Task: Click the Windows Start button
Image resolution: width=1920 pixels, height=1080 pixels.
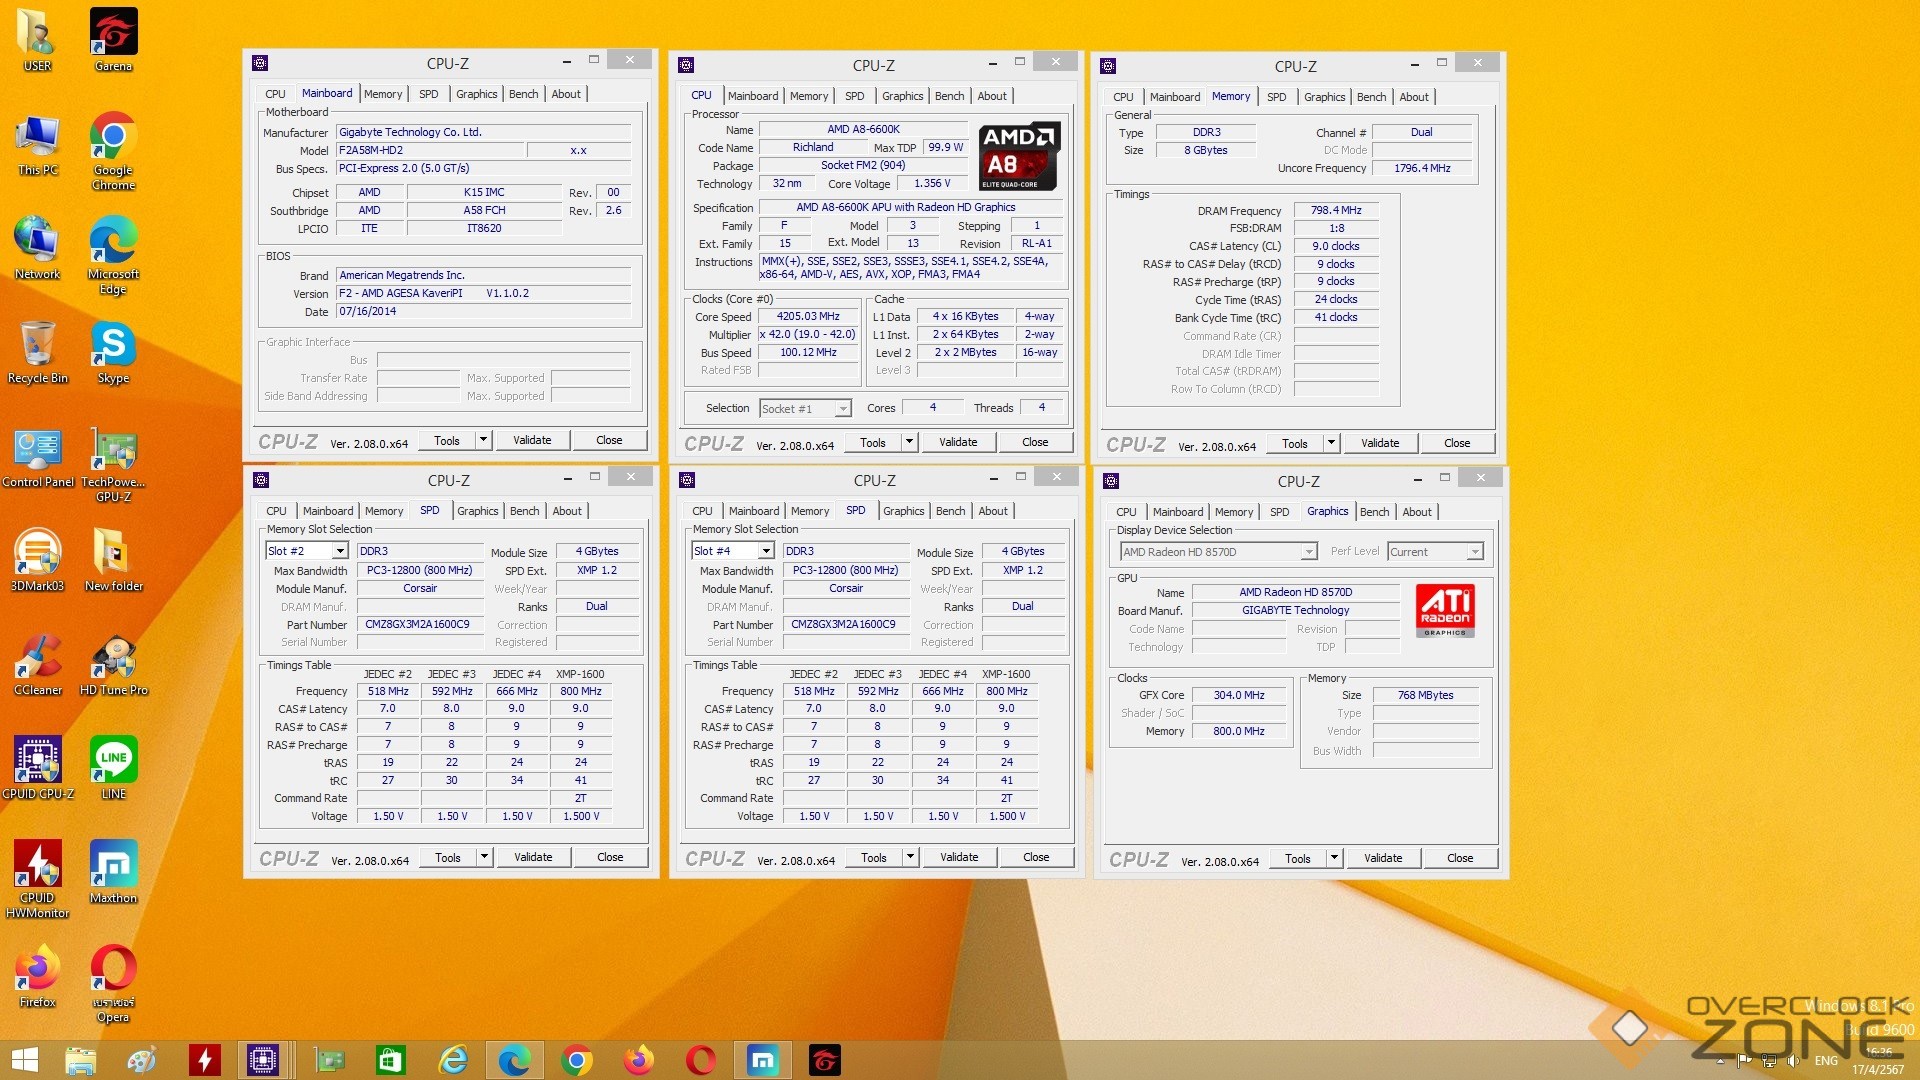Action: coord(25,1060)
